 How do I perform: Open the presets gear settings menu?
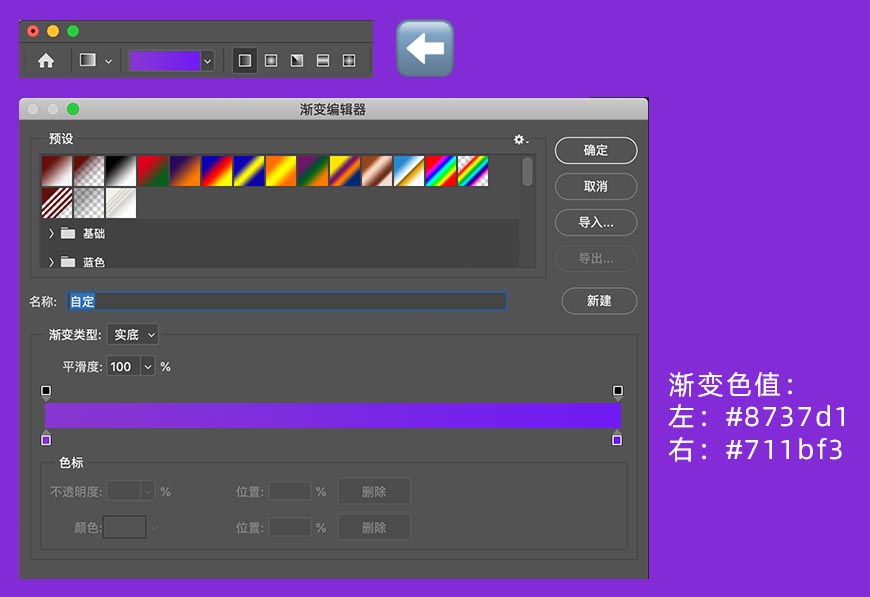pos(520,140)
